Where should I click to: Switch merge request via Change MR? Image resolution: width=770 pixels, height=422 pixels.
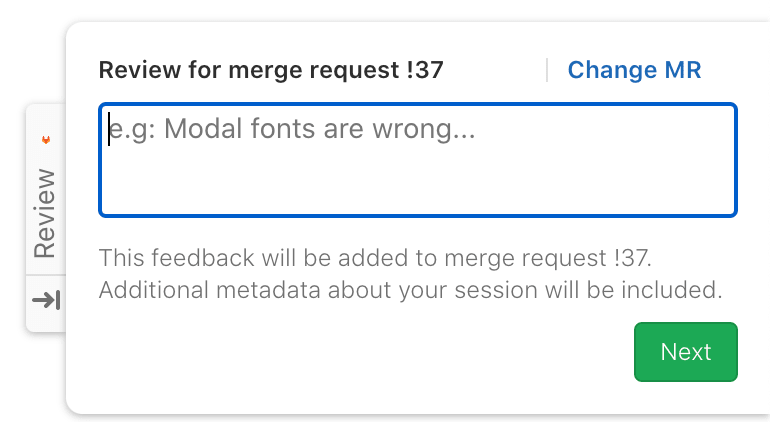click(634, 70)
